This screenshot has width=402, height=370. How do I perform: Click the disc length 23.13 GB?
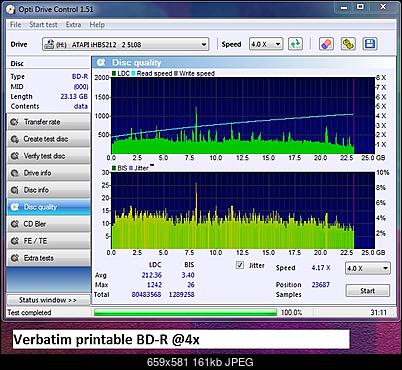click(74, 96)
